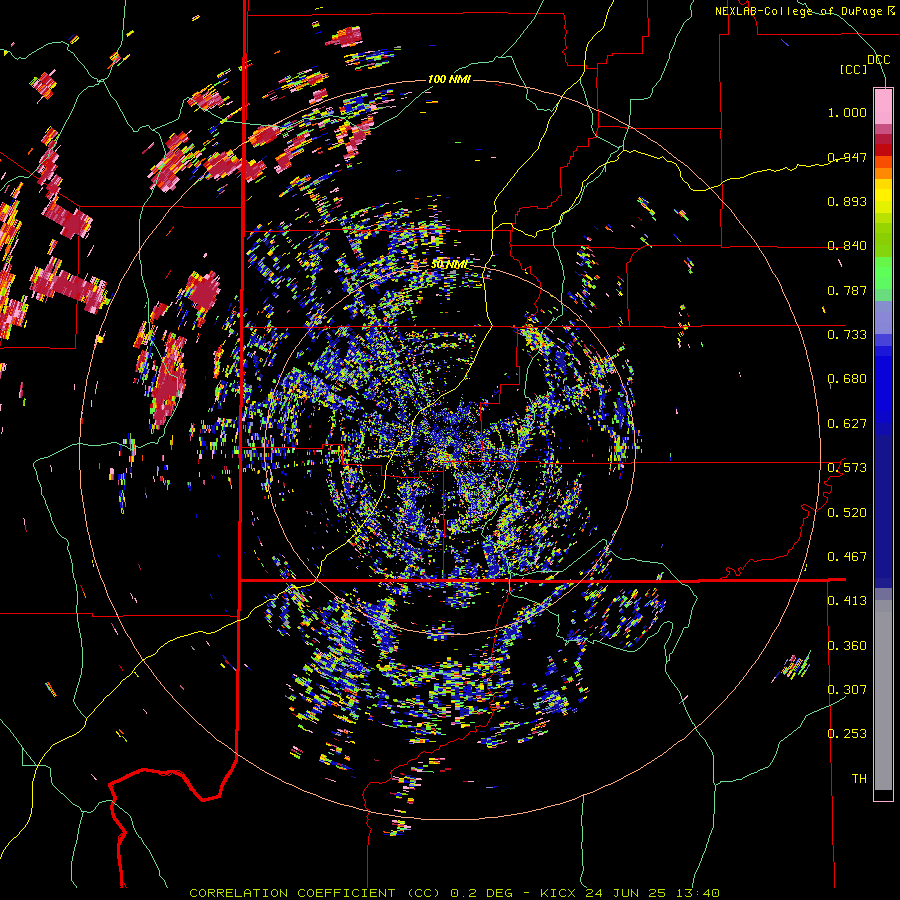This screenshot has width=900, height=900.
Task: Pick the light pink band of the color bar
Action: 883,106
